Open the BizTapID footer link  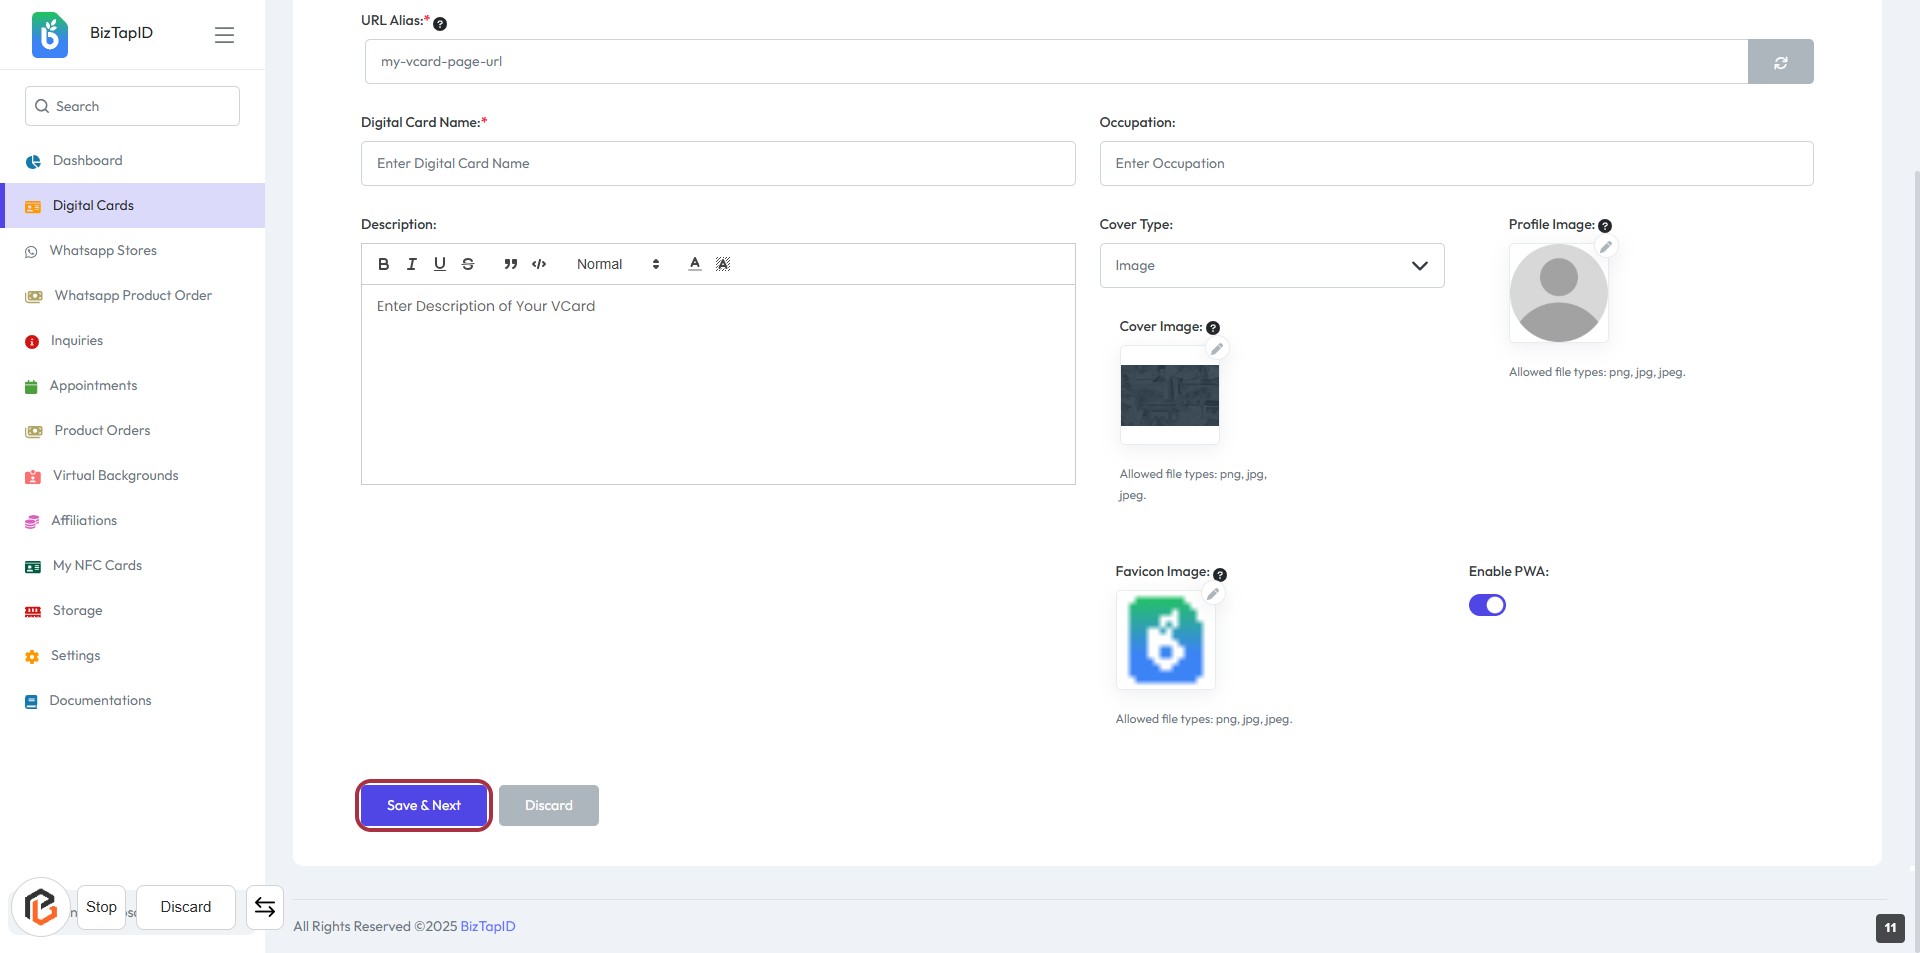(487, 927)
